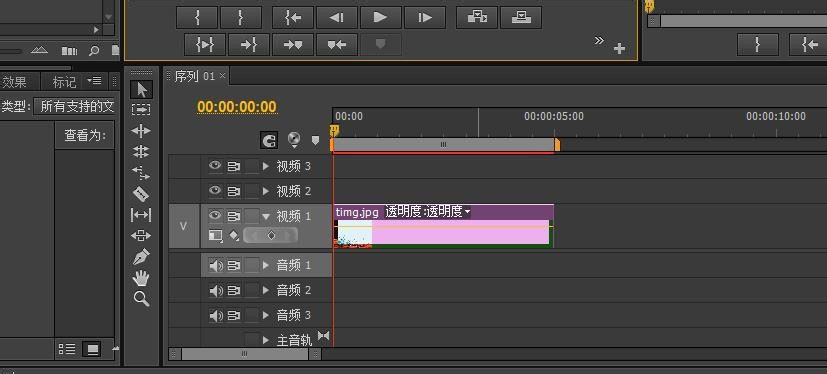This screenshot has width=827, height=374.
Task: Select the Ripple Edit tool
Action: click(141, 131)
